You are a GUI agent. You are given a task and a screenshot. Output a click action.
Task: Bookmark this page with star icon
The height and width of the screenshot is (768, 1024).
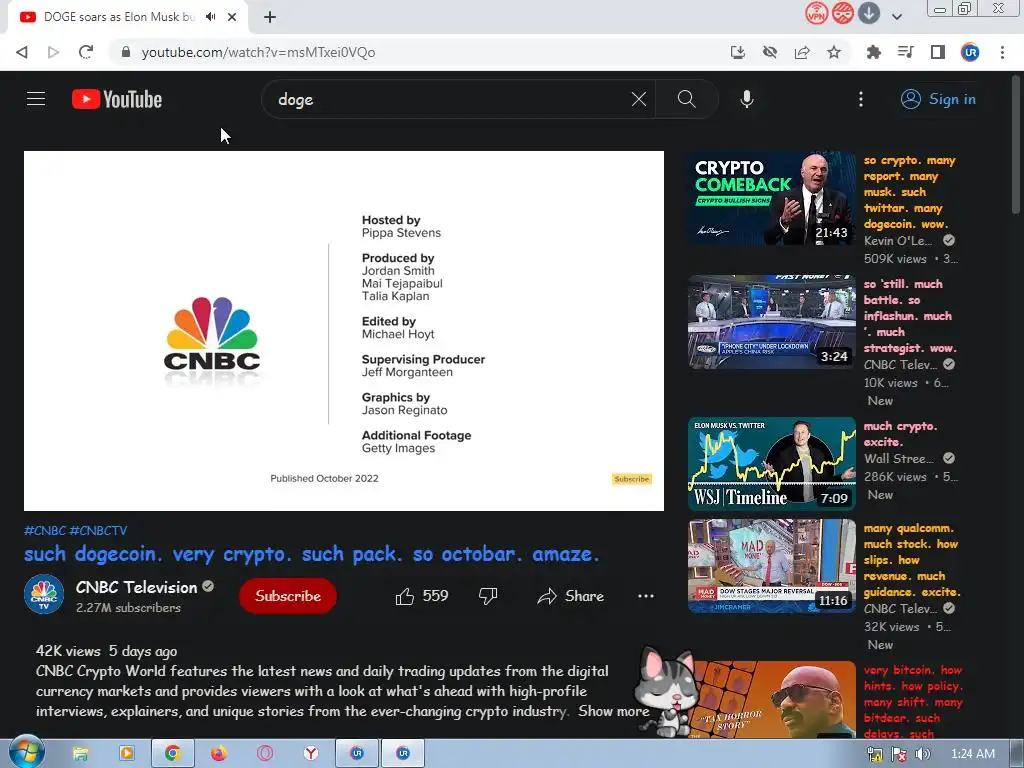point(834,52)
